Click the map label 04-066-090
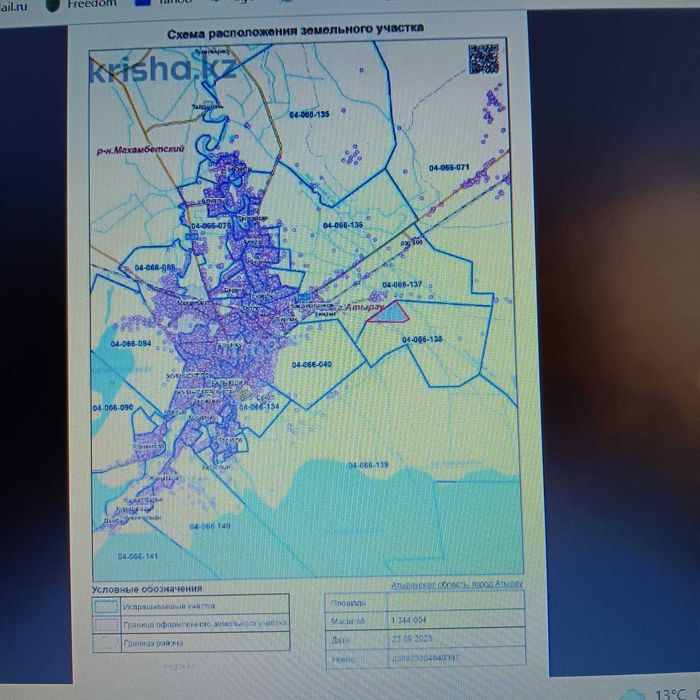Image resolution: width=700 pixels, height=700 pixels. pyautogui.click(x=113, y=408)
